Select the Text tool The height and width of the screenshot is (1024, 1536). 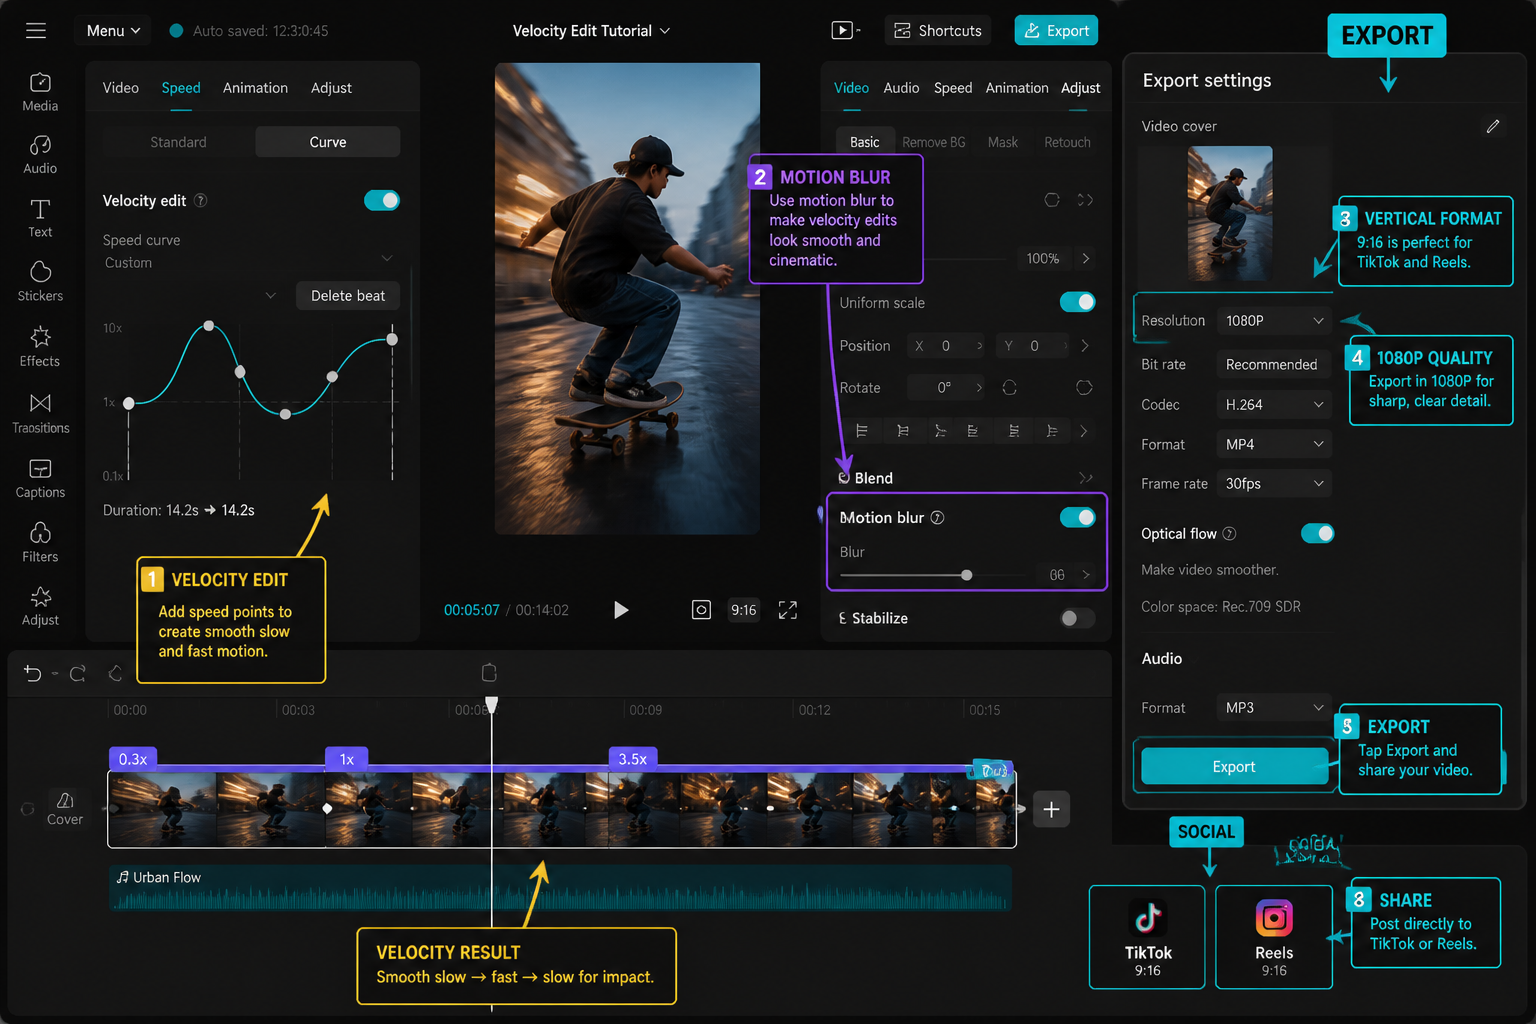(x=40, y=218)
